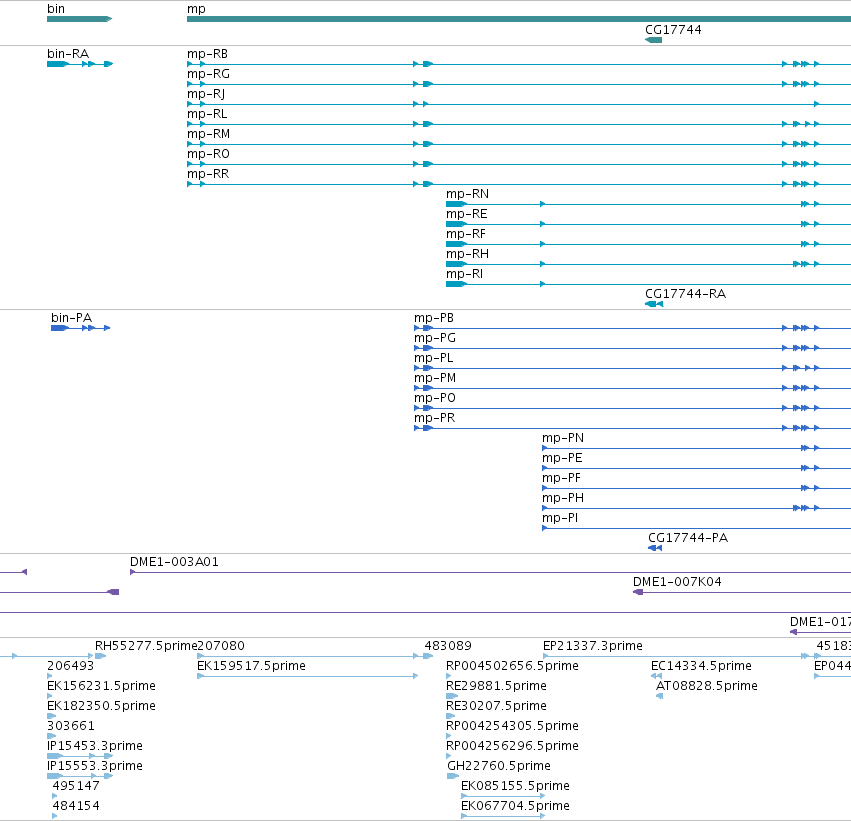The height and width of the screenshot is (821, 851).
Task: Click clone DME1-007K04
Action: click(x=677, y=582)
